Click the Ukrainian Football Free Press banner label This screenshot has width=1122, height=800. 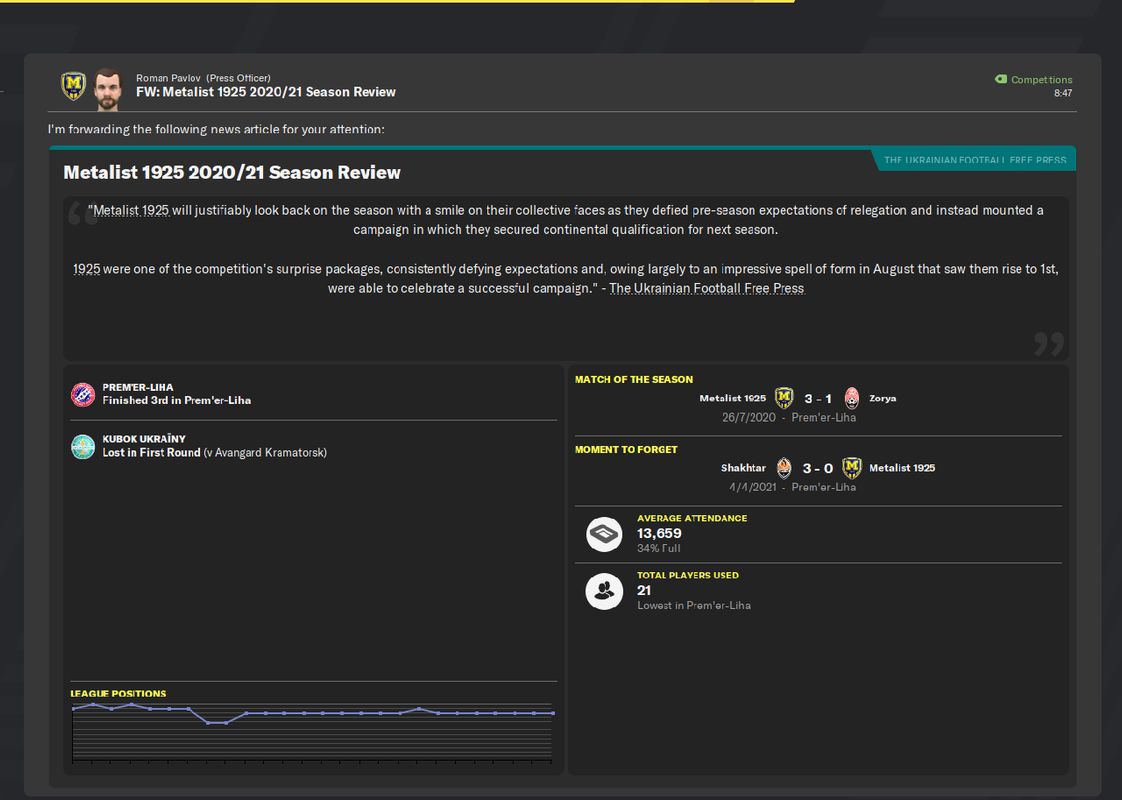coord(975,160)
